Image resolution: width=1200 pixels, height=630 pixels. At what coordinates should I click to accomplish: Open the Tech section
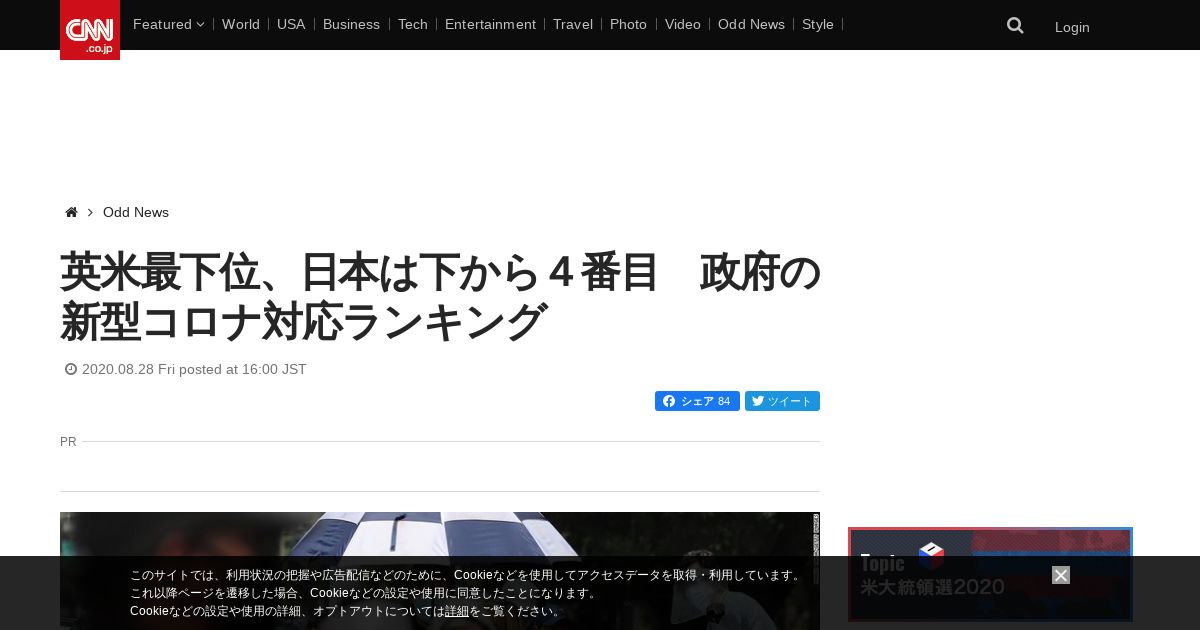[413, 24]
